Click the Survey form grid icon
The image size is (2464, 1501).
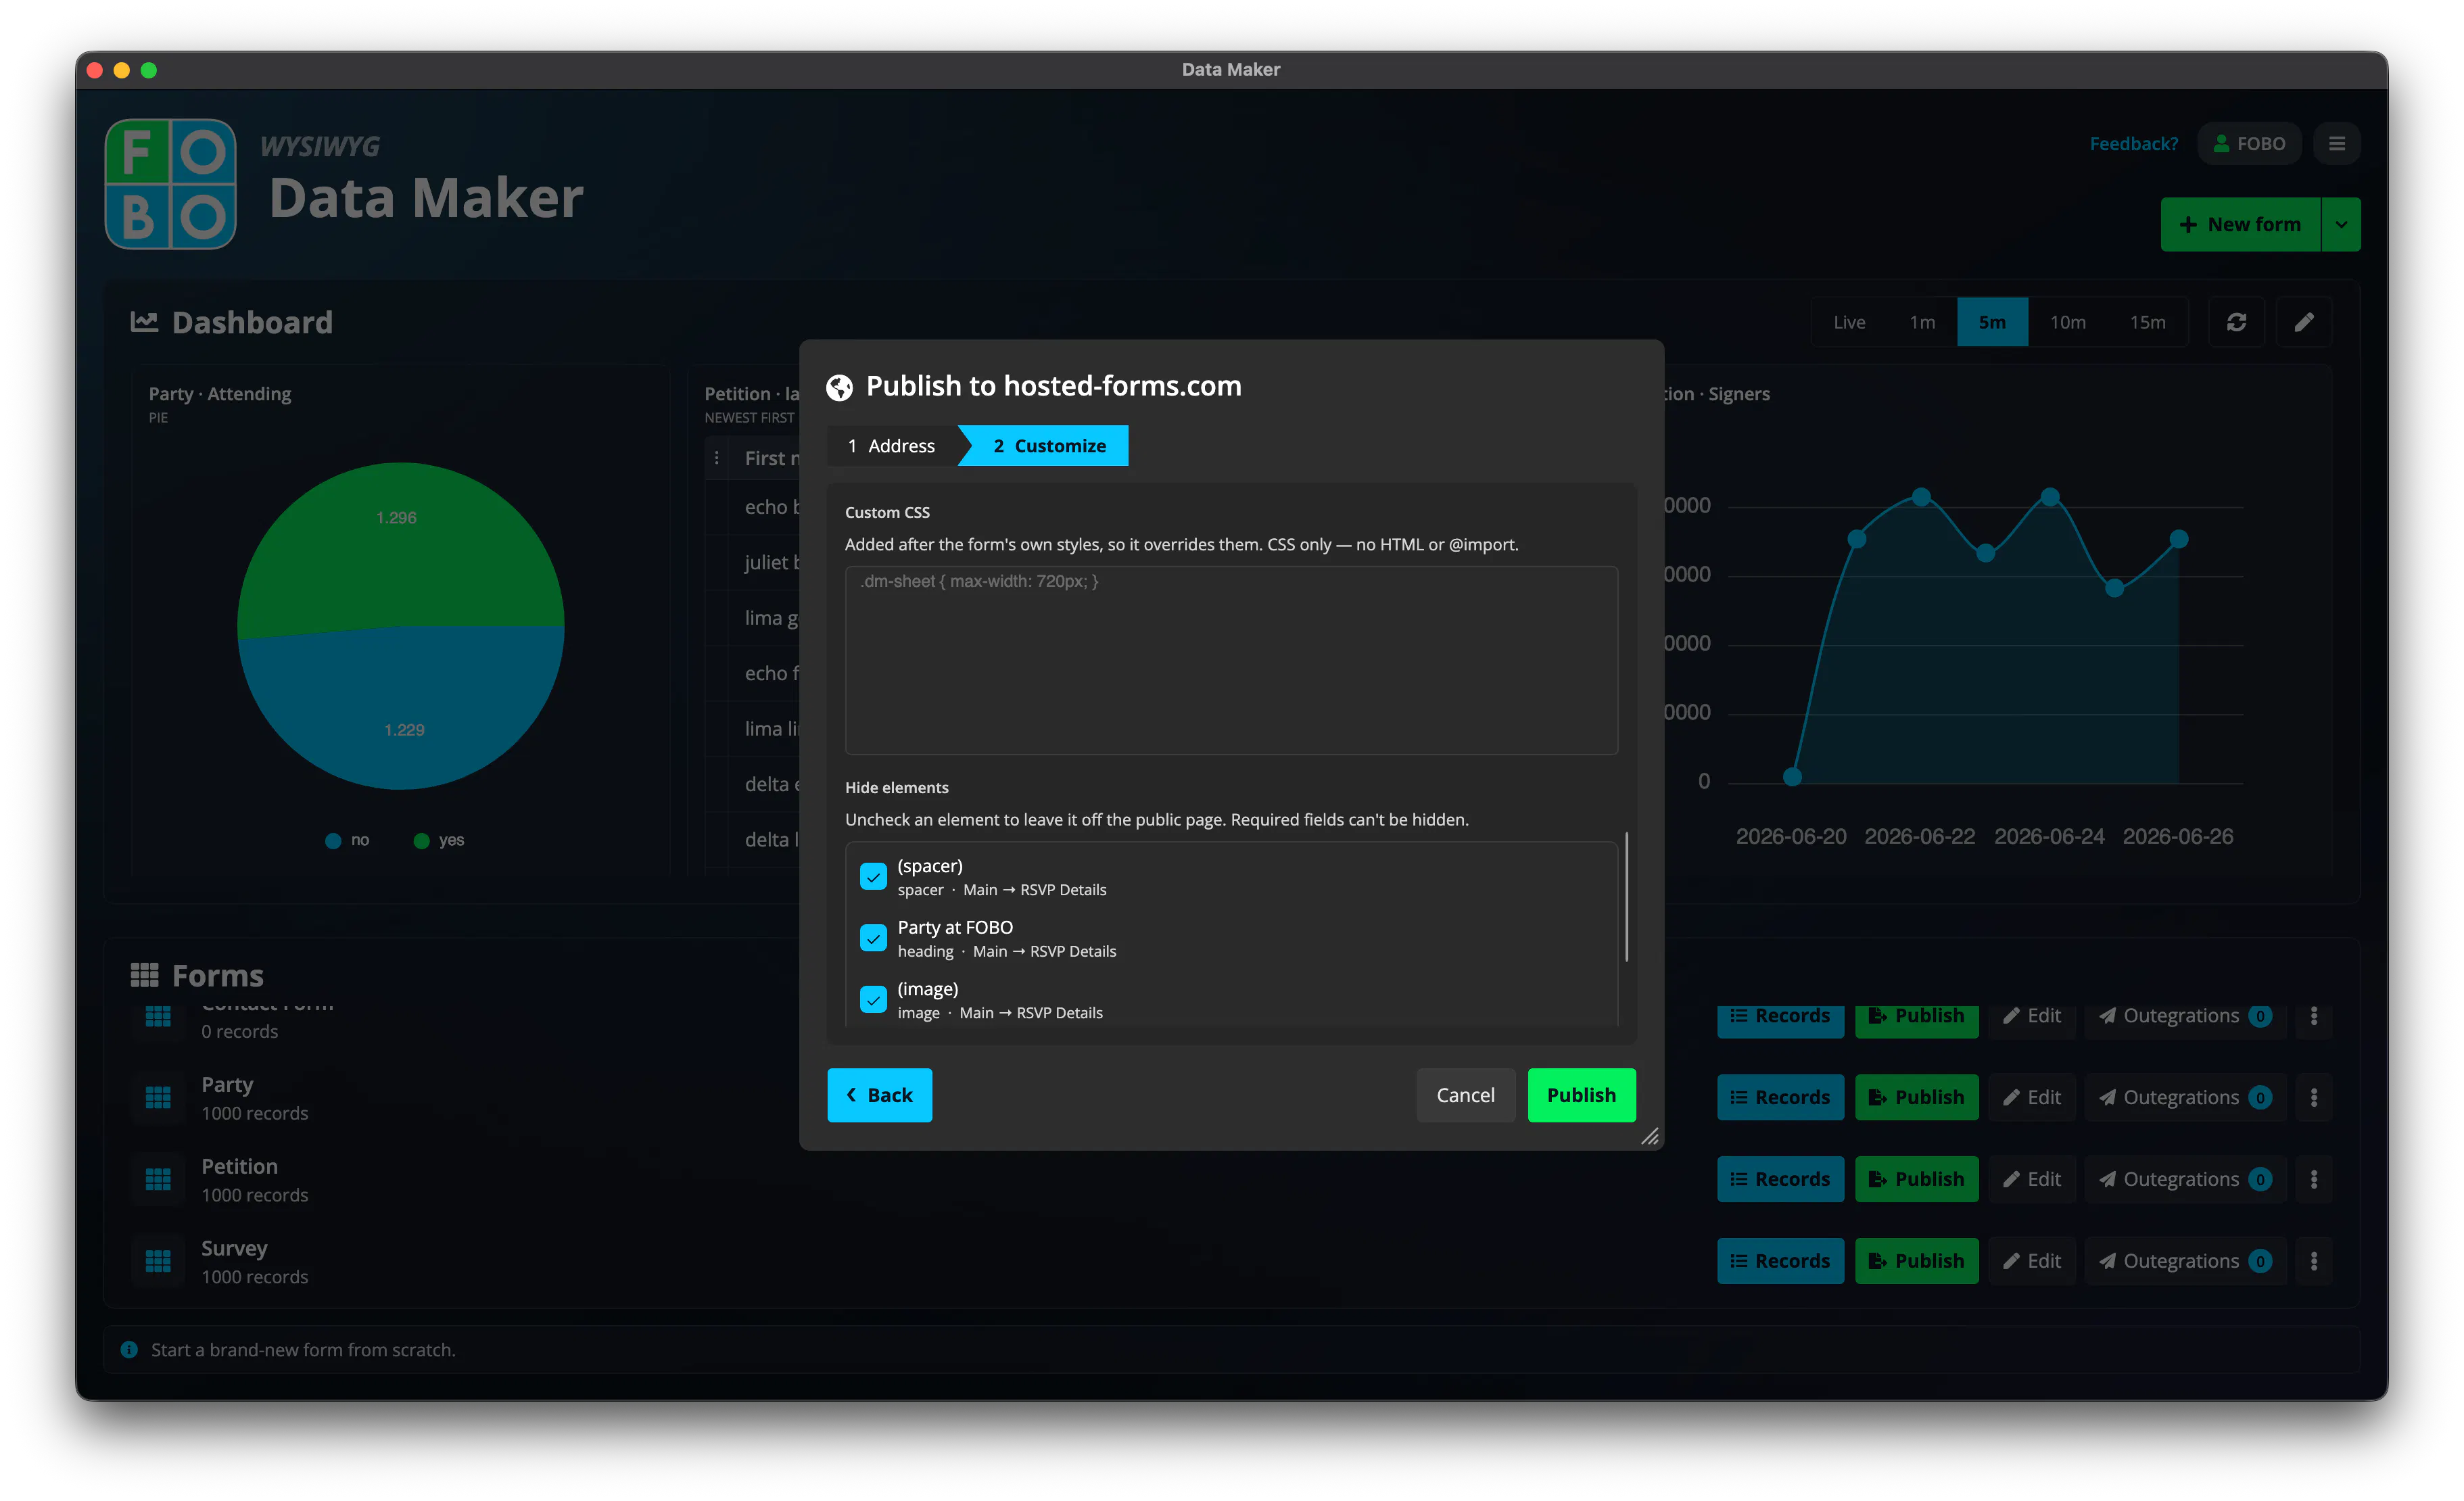point(158,1262)
